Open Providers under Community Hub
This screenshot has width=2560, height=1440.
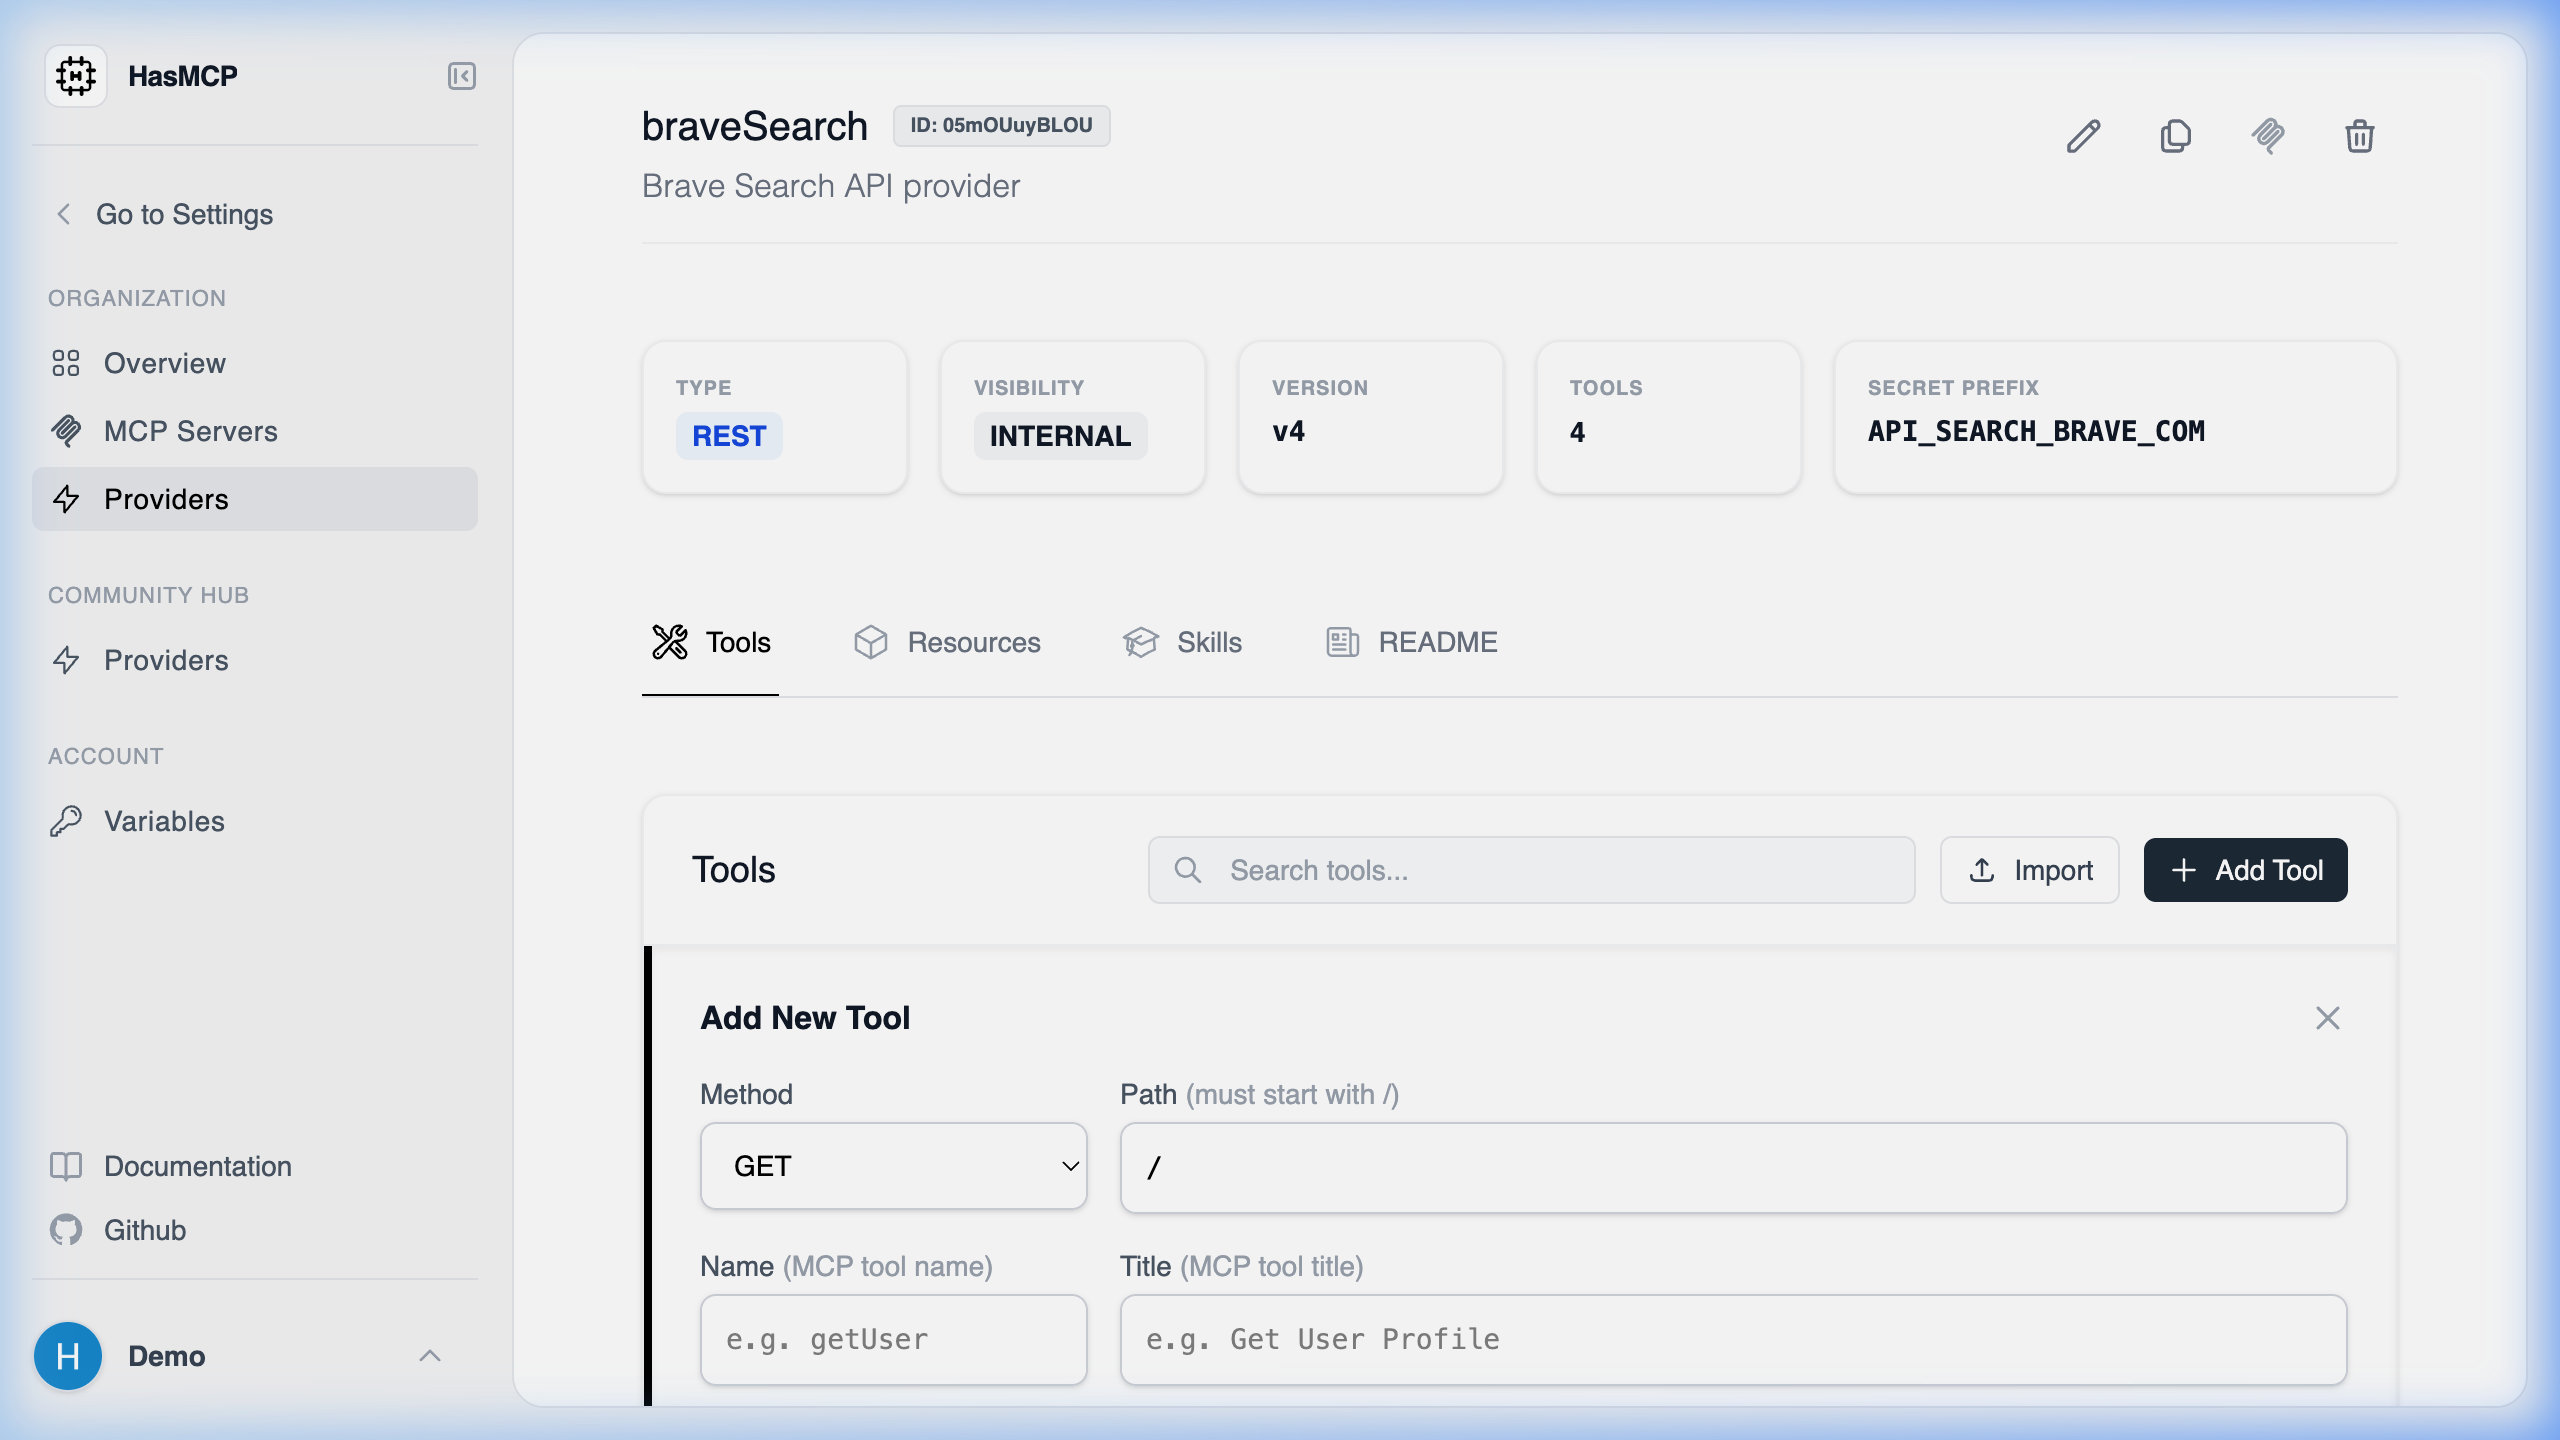pos(166,660)
